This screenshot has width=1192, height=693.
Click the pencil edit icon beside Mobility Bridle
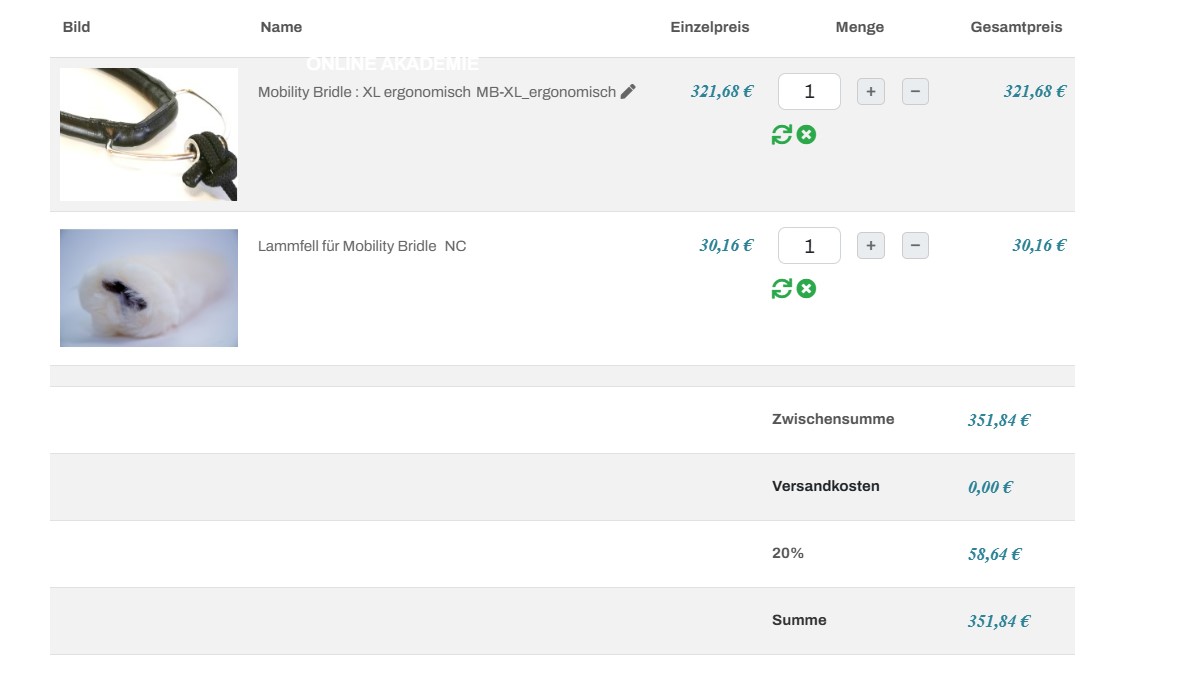point(628,92)
